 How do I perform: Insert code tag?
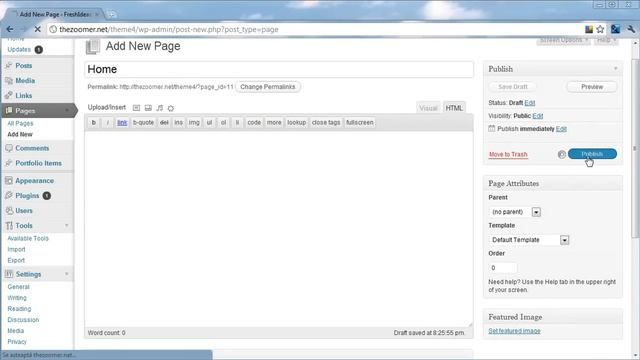(254, 122)
